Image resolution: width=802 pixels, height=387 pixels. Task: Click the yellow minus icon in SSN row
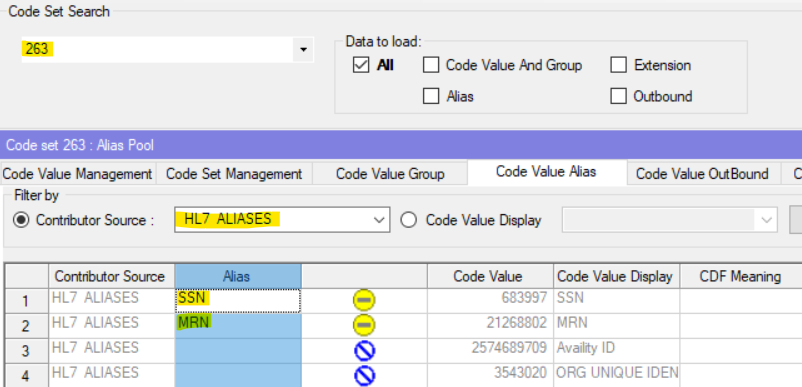pyautogui.click(x=364, y=301)
